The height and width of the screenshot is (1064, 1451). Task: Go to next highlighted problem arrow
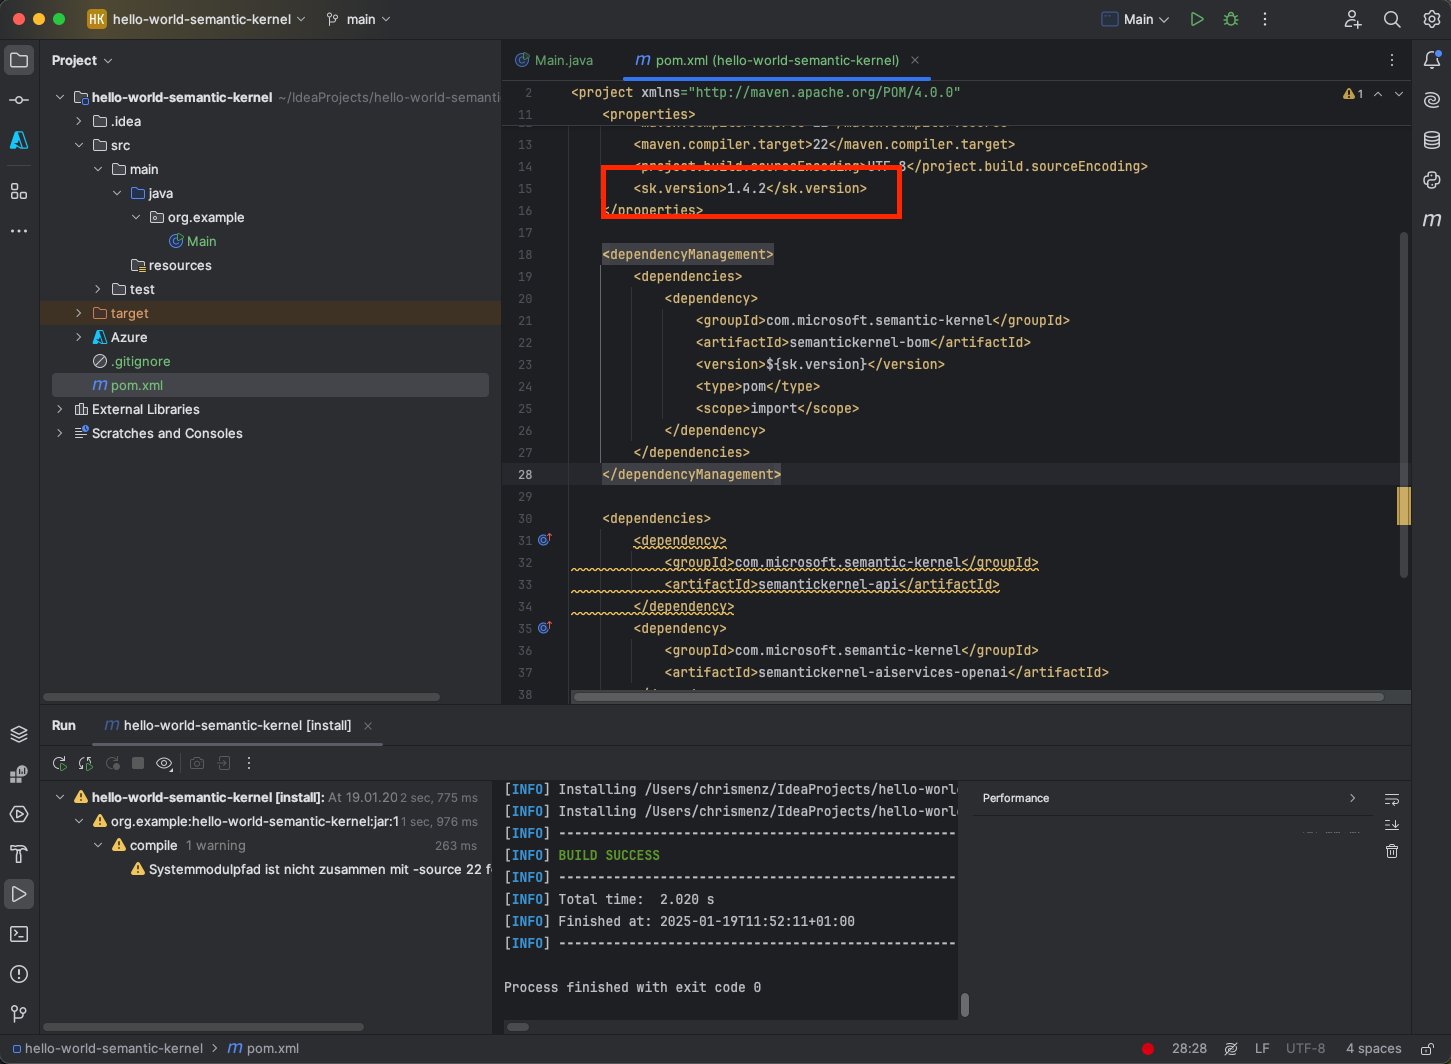tap(1399, 93)
